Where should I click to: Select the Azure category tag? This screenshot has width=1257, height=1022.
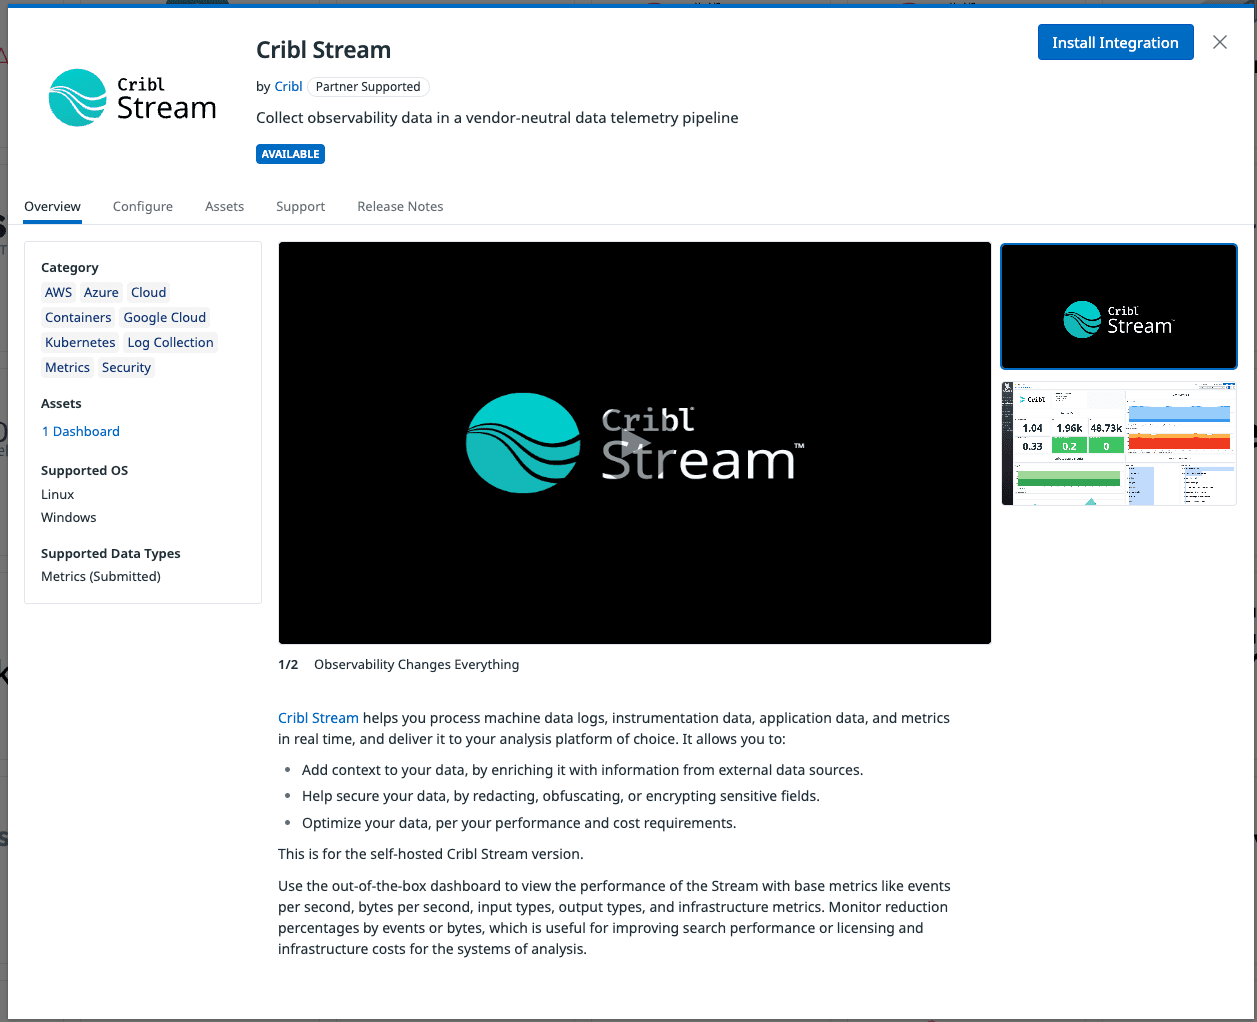pos(101,292)
